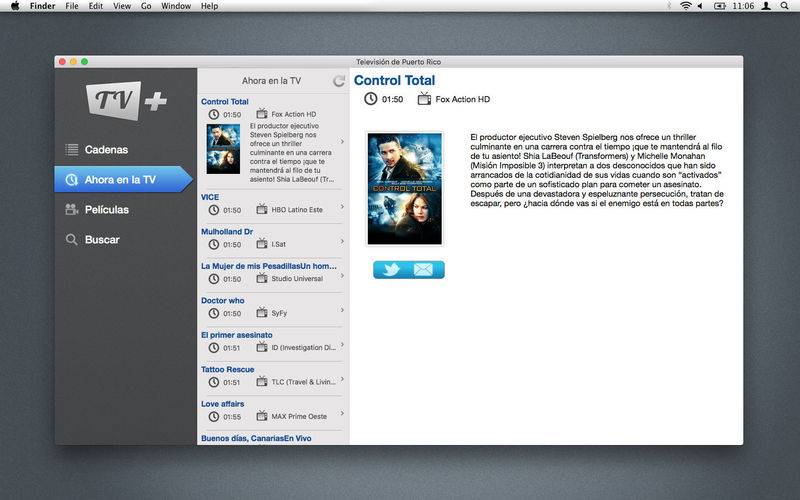The width and height of the screenshot is (800, 500).
Task: Click the Control Total large poster
Action: 405,189
